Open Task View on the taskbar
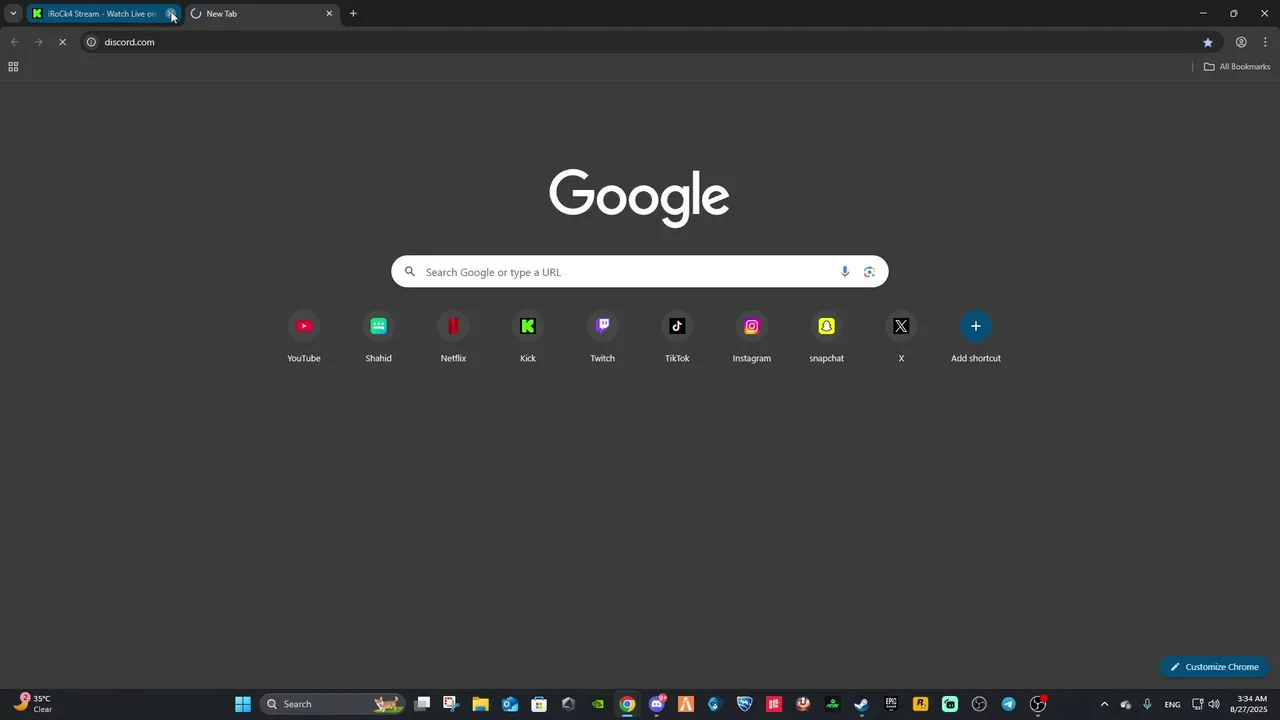1280x720 pixels. 422,704
